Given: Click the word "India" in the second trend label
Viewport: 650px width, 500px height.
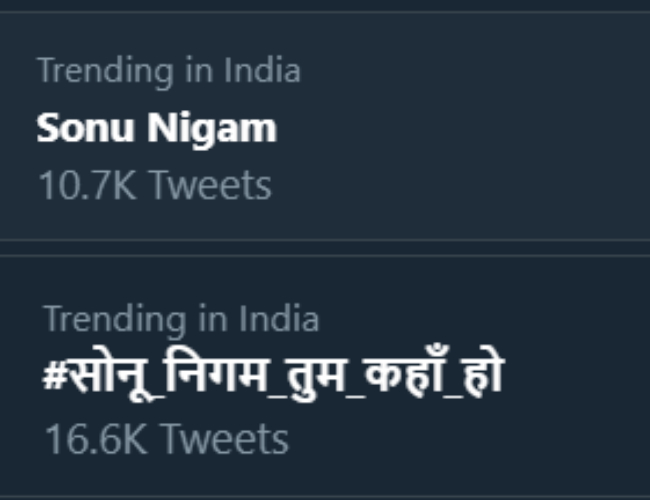Looking at the screenshot, I should 280,319.
